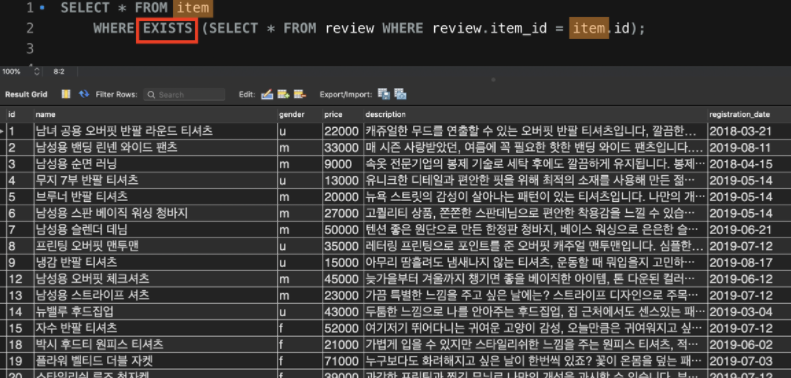Click the price cell 22000
This screenshot has height=378, width=791.
[343, 131]
